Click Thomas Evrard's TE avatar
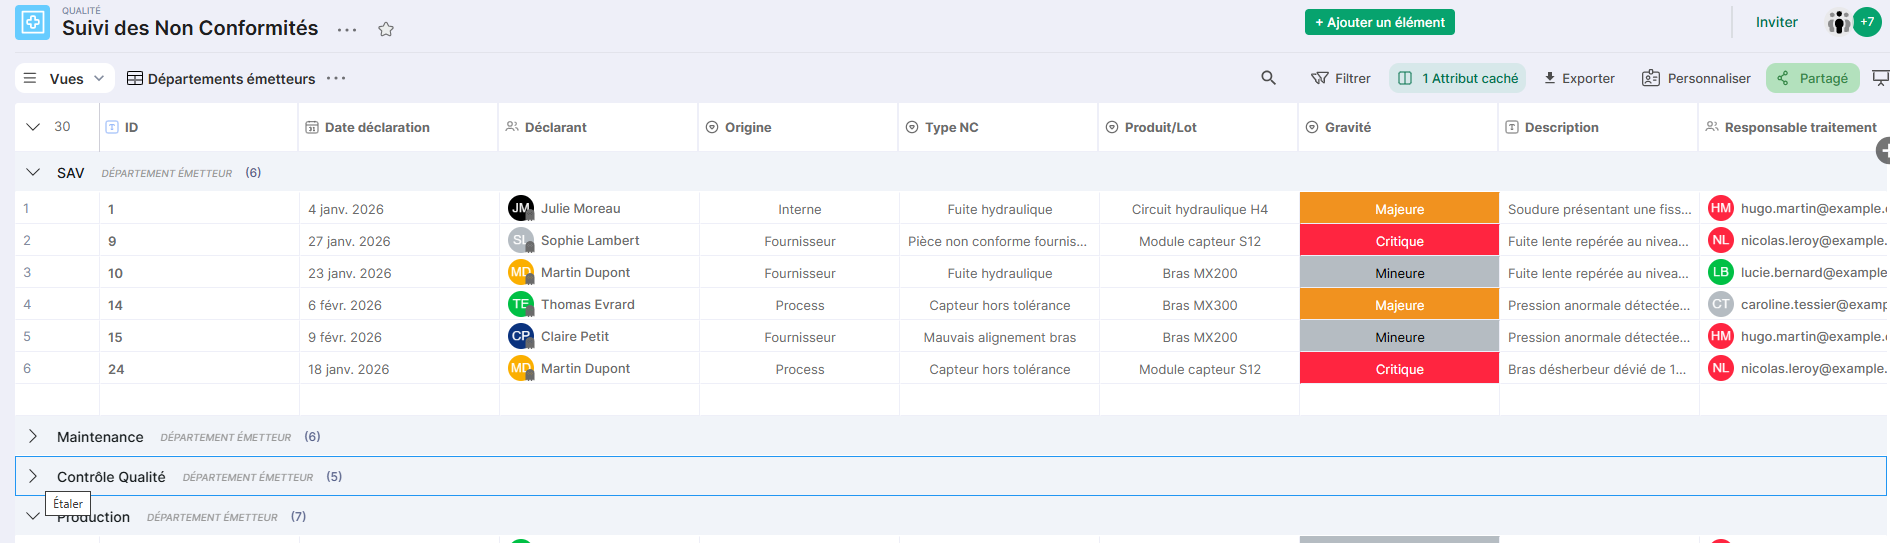 click(521, 304)
